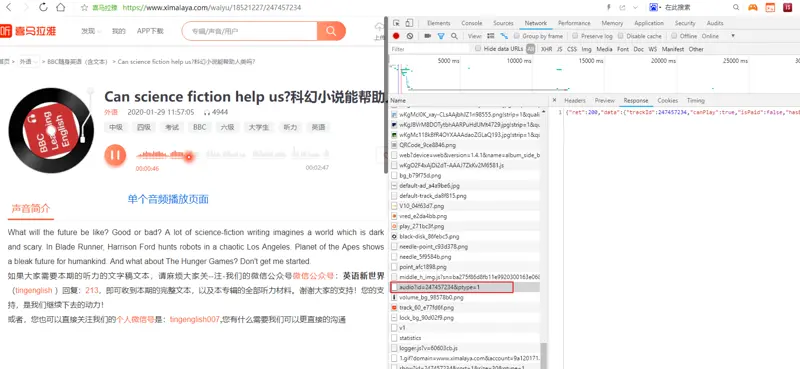Select the audio?id=247457234&ptype=1 request
800x369 pixels.
tap(452, 287)
